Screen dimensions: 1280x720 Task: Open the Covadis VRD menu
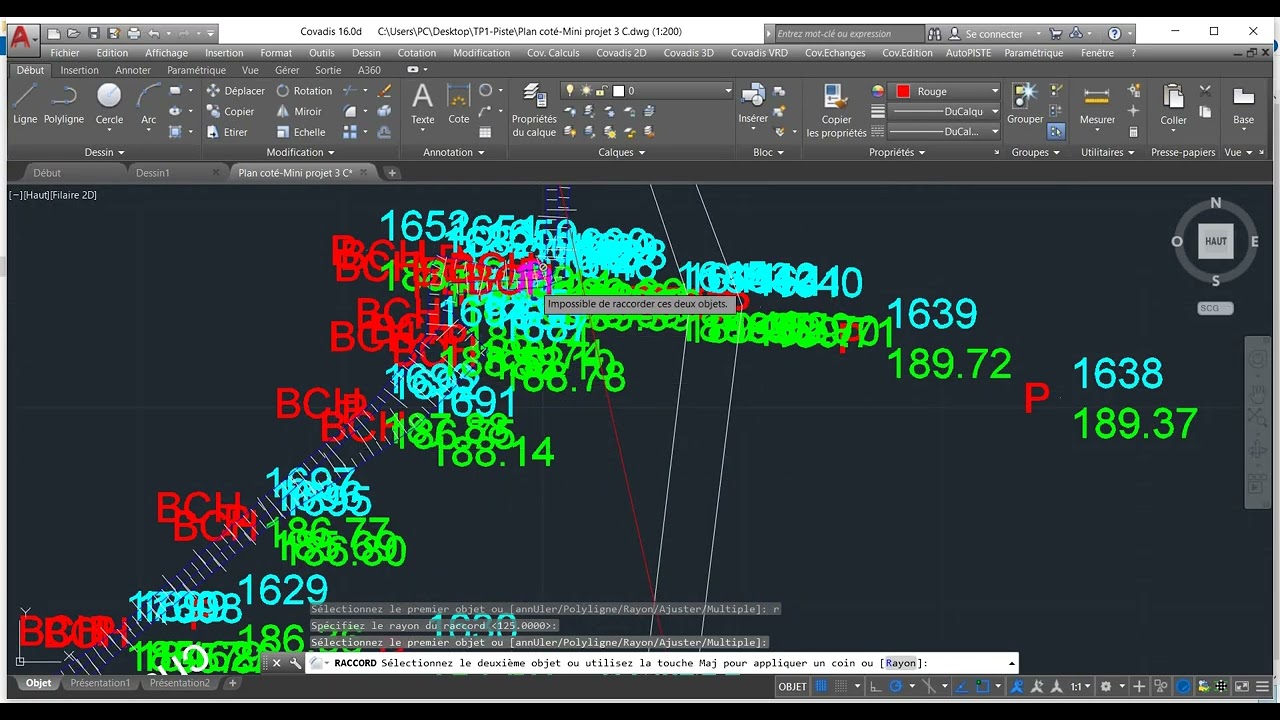(x=759, y=53)
